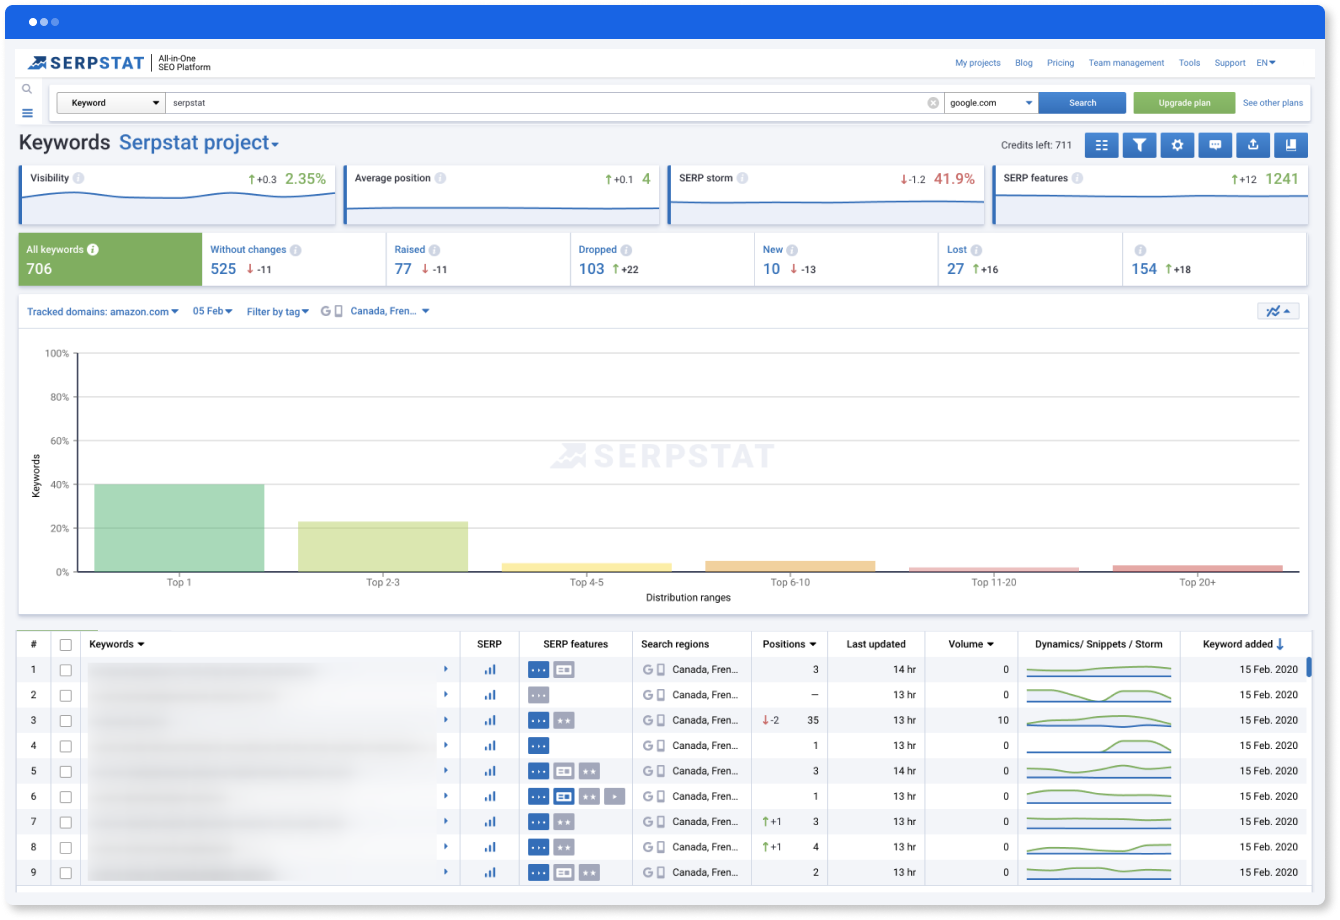Open the Pricing link
This screenshot has width=1340, height=920.
tap(1060, 63)
